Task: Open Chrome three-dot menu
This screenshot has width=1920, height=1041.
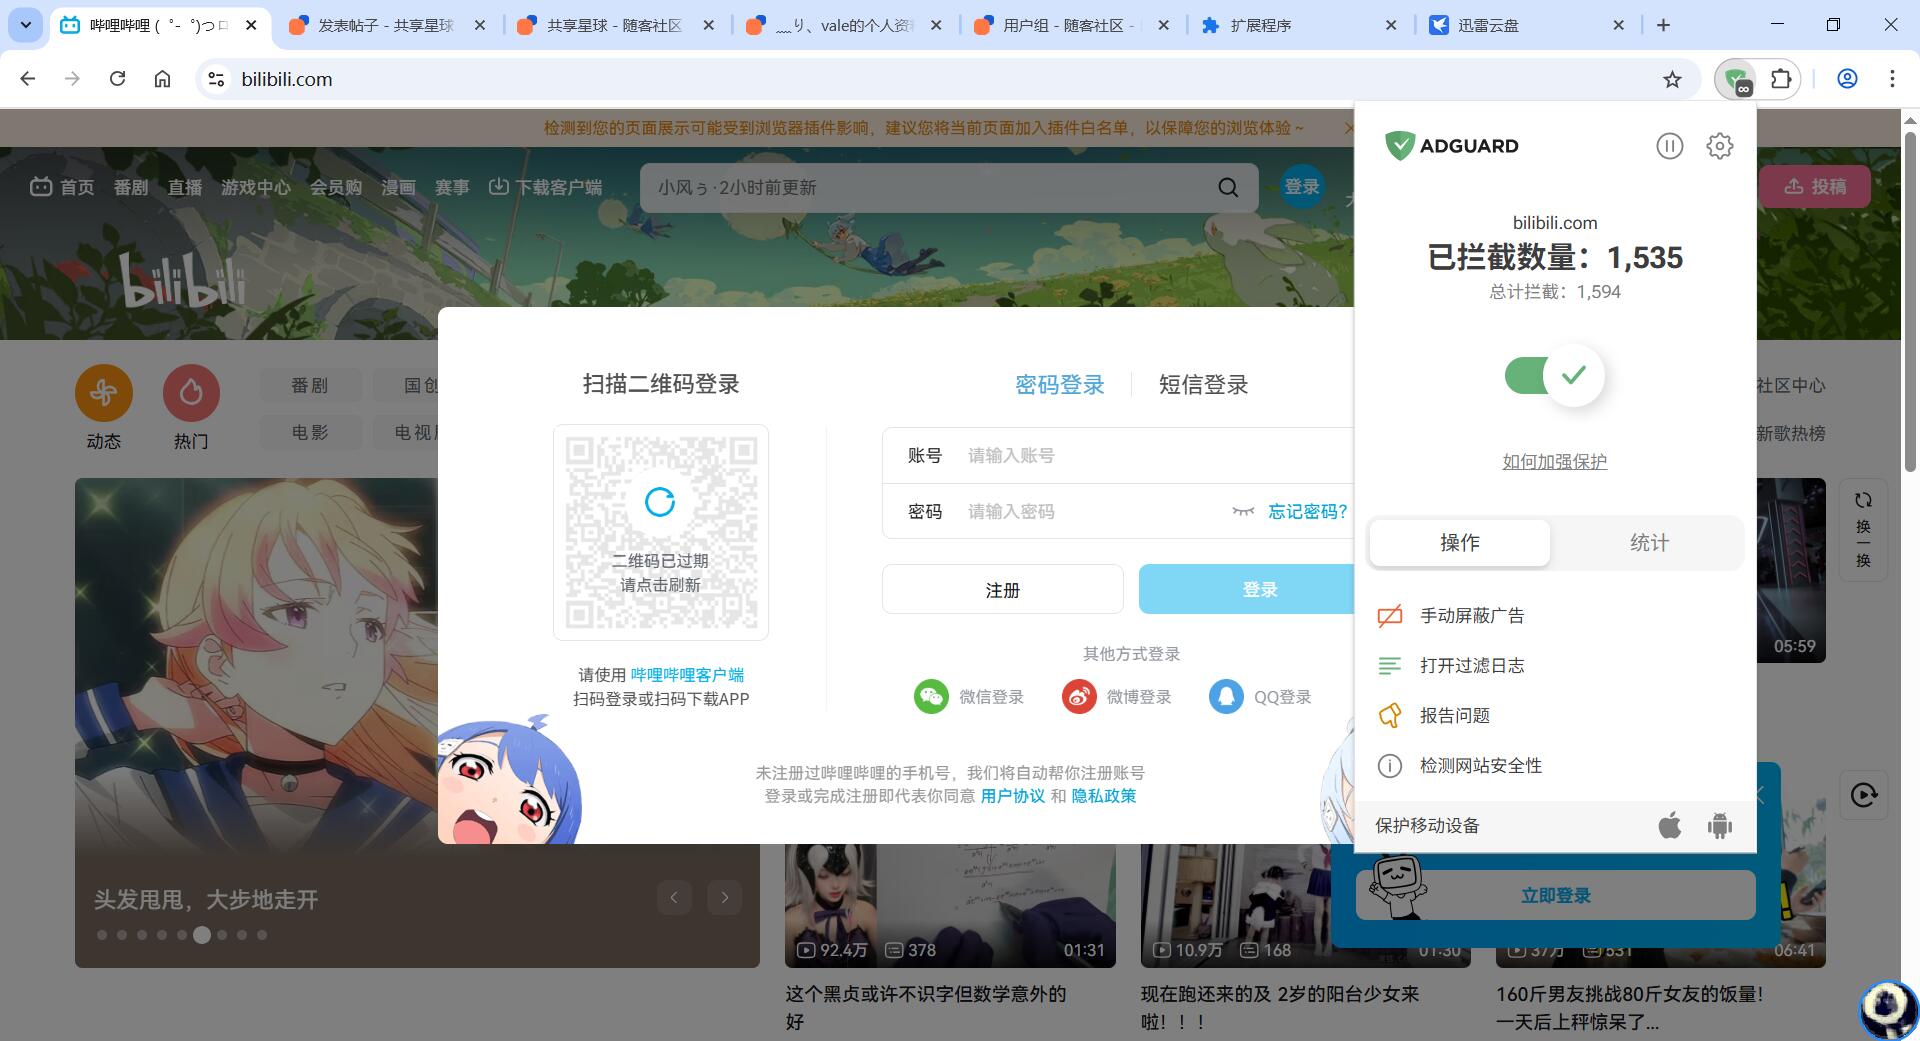Action: click(1892, 79)
